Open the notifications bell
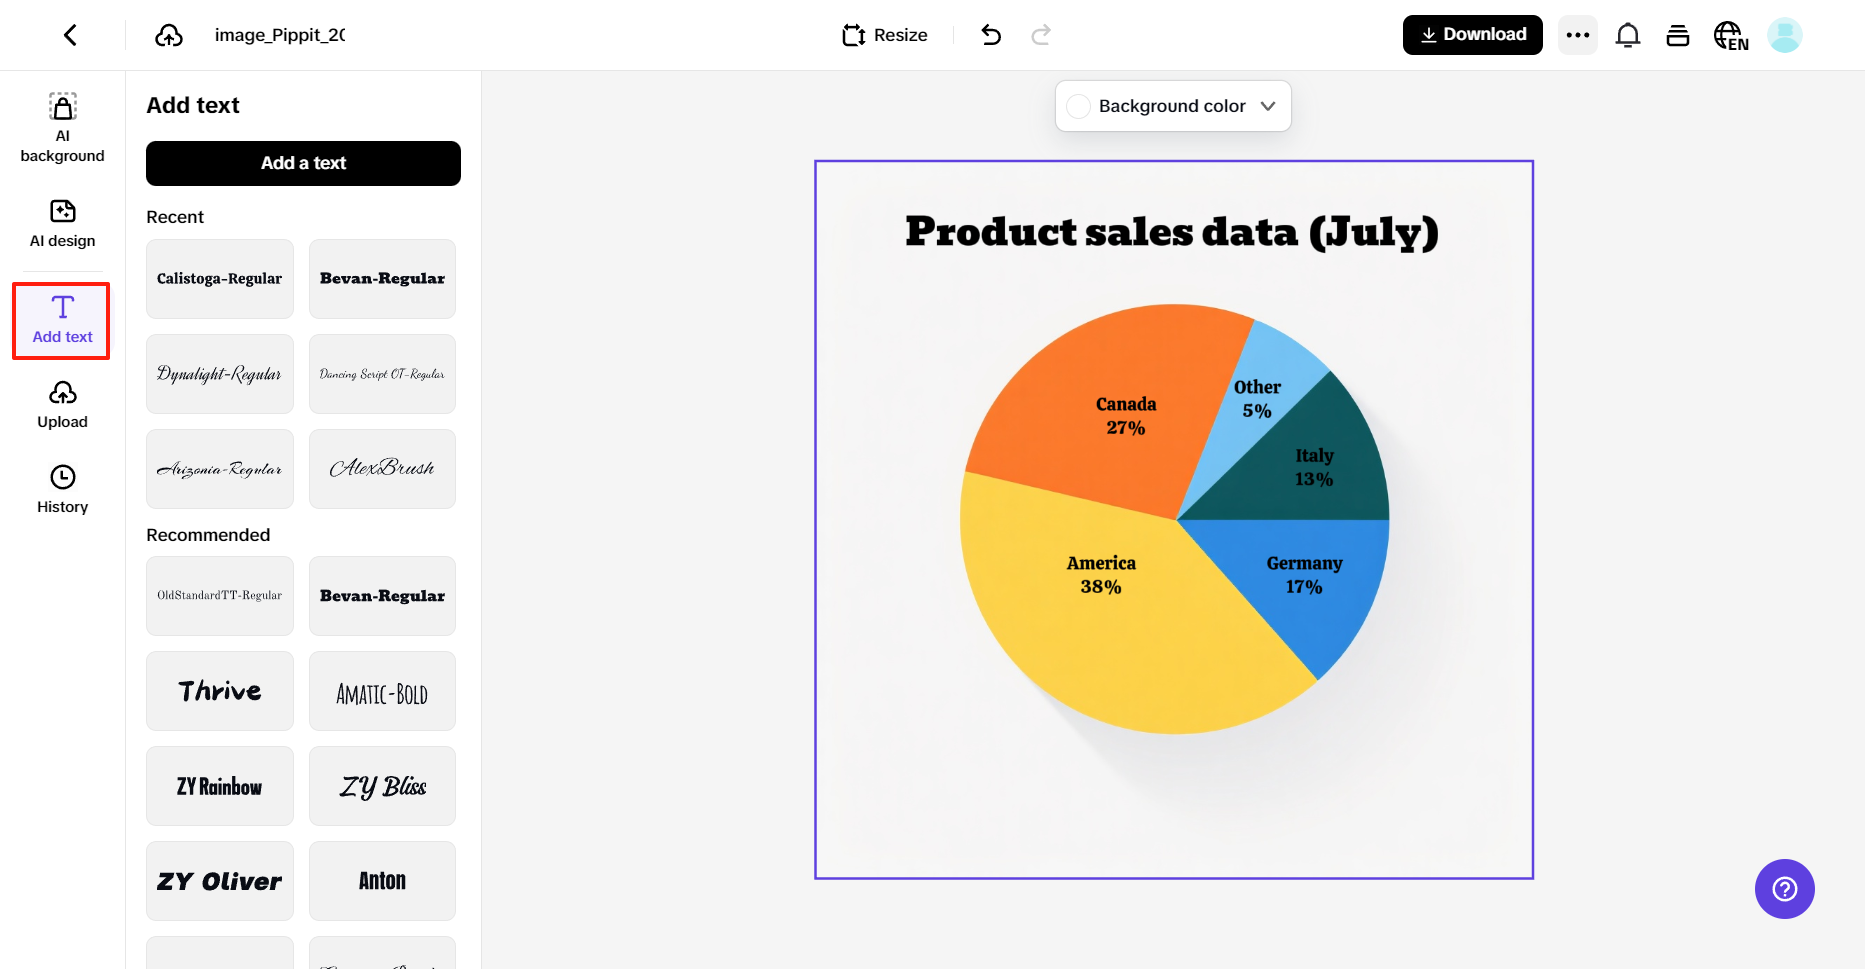Viewport: 1865px width, 969px height. [1628, 35]
